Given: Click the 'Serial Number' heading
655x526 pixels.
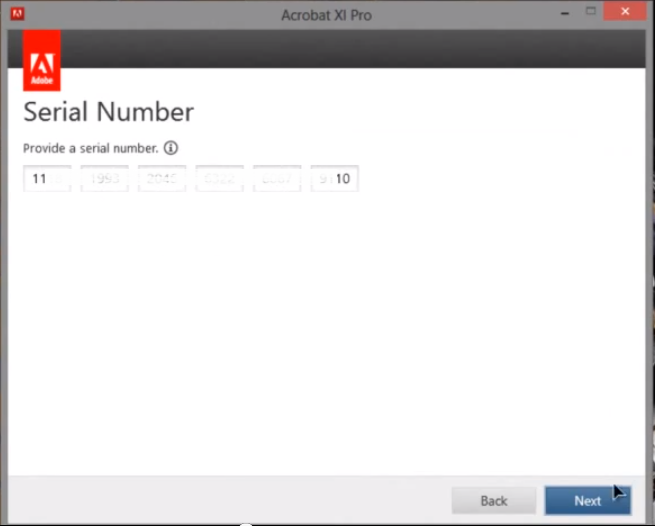Looking at the screenshot, I should tap(109, 112).
